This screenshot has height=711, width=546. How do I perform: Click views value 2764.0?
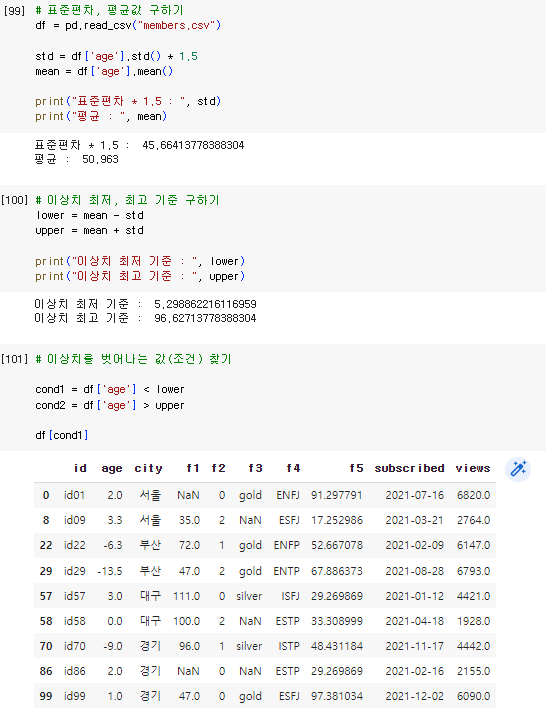[473, 520]
